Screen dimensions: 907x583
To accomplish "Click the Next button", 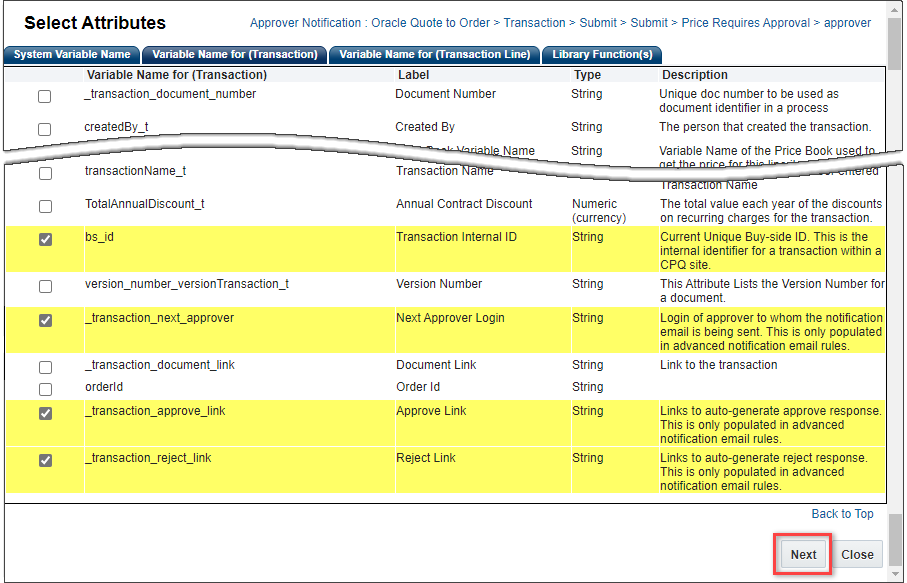I will tap(803, 554).
